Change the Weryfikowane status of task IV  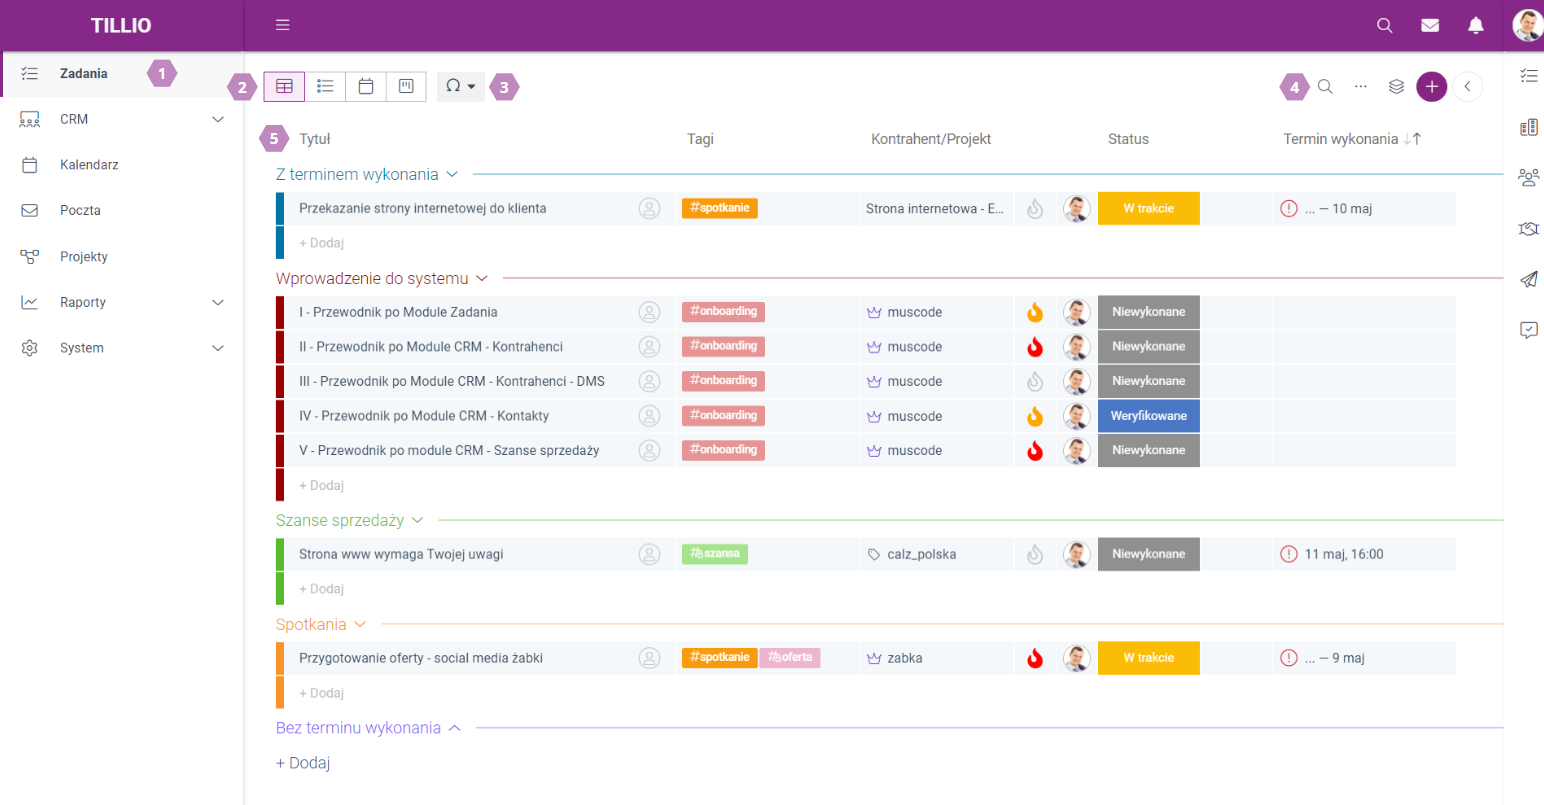(1148, 416)
